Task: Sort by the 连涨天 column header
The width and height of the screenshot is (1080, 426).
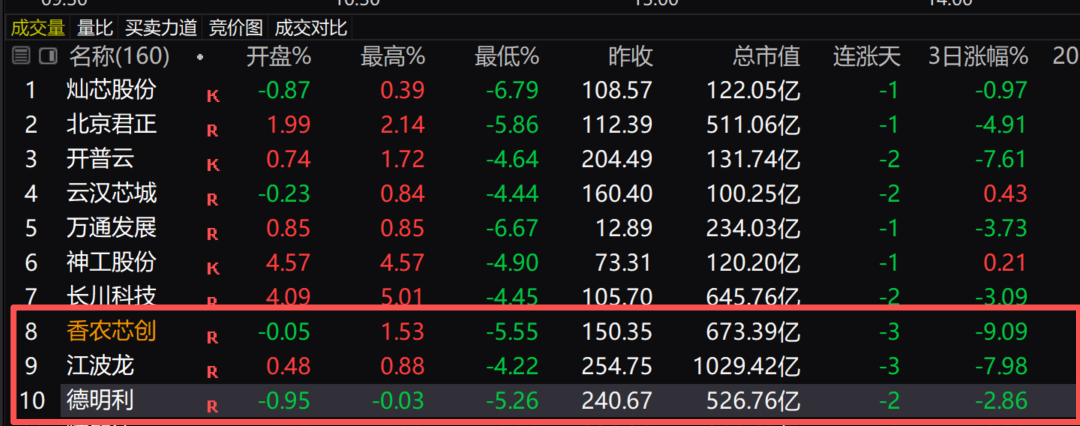Action: click(x=866, y=57)
